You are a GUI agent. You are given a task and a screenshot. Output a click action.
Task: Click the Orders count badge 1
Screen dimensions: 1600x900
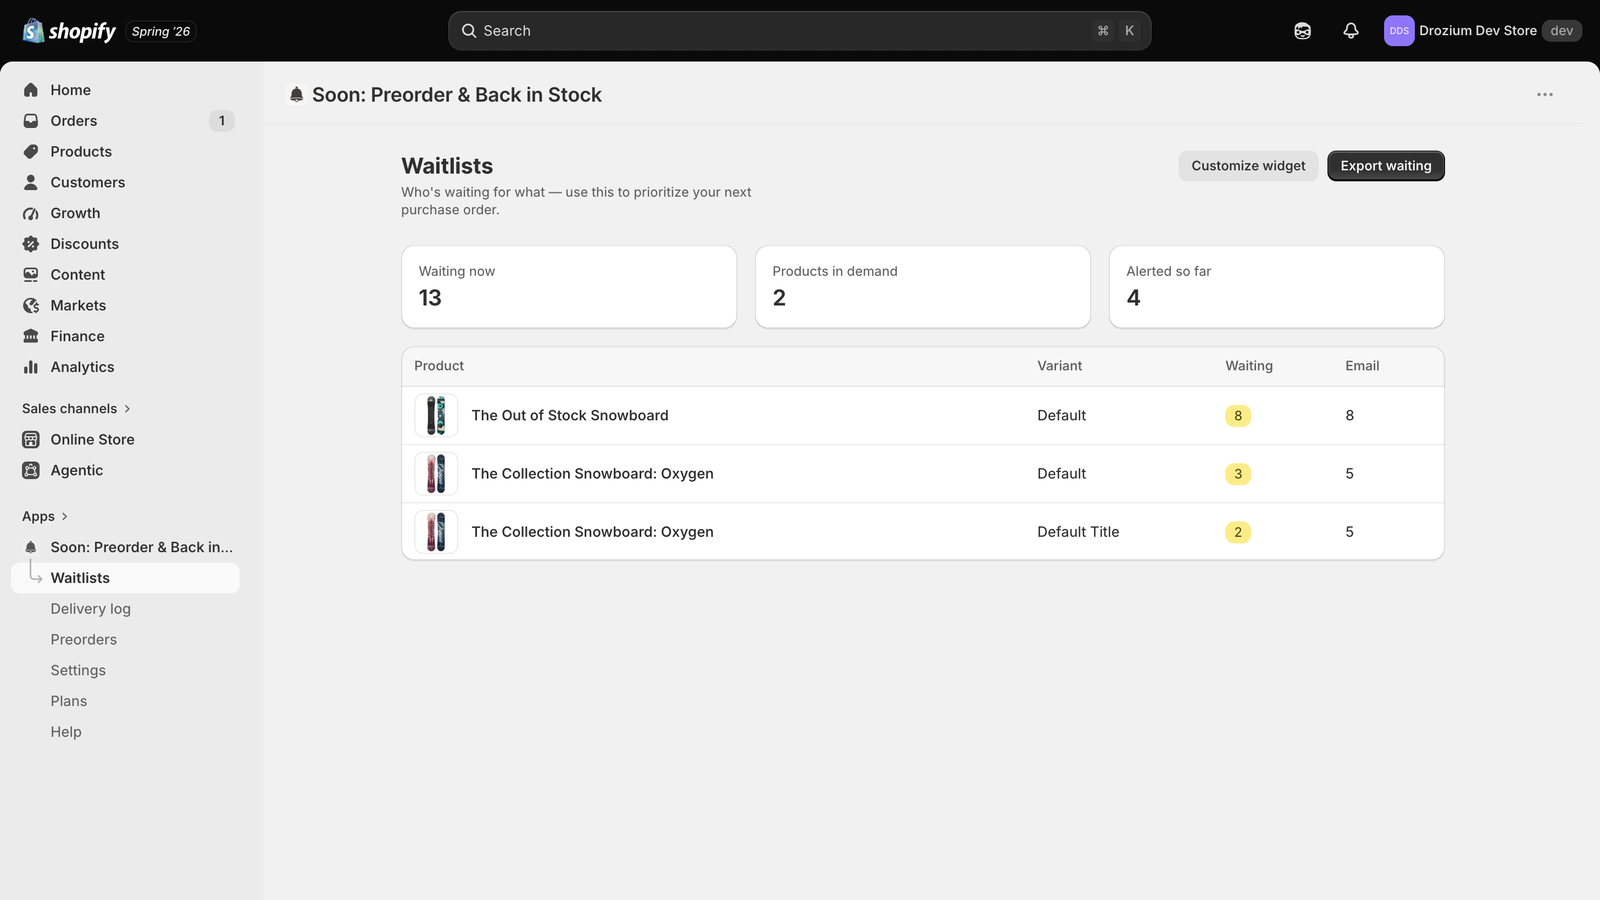click(222, 121)
